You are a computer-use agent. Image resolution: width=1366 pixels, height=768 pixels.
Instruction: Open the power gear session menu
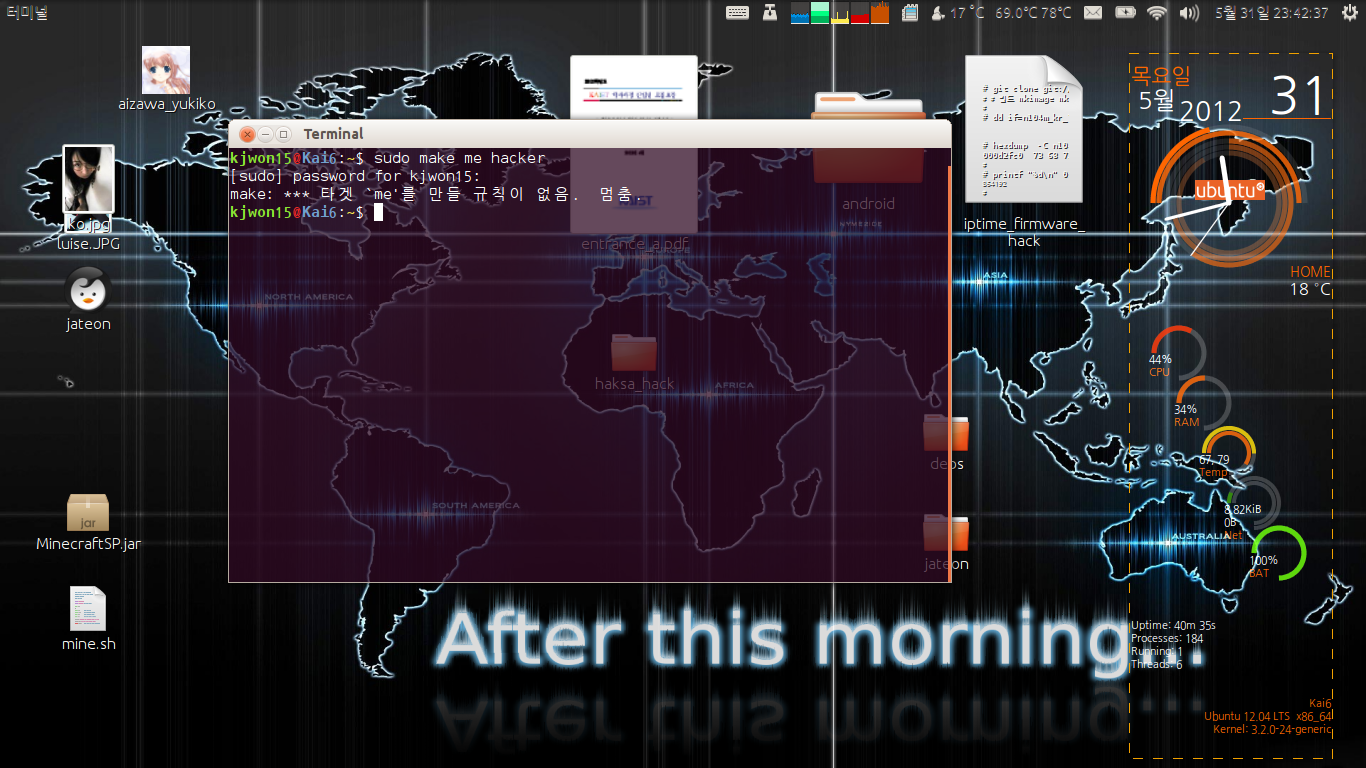click(x=1349, y=13)
